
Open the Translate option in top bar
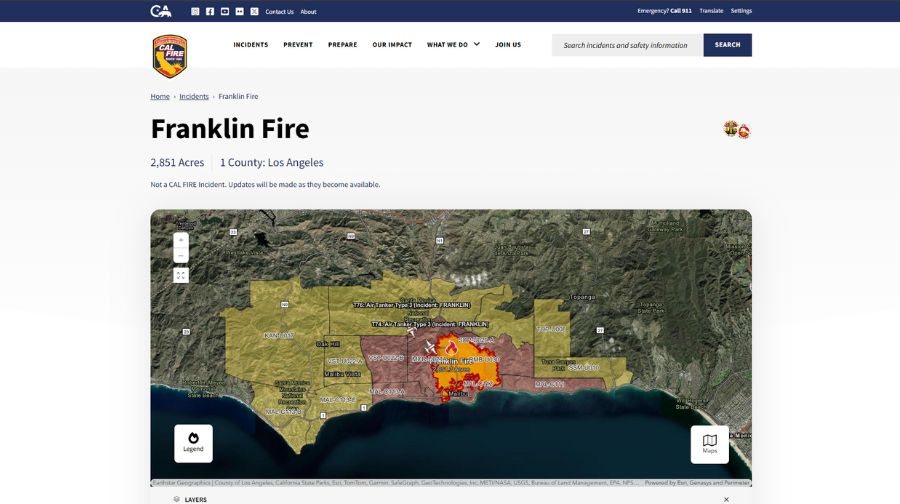[x=711, y=11]
